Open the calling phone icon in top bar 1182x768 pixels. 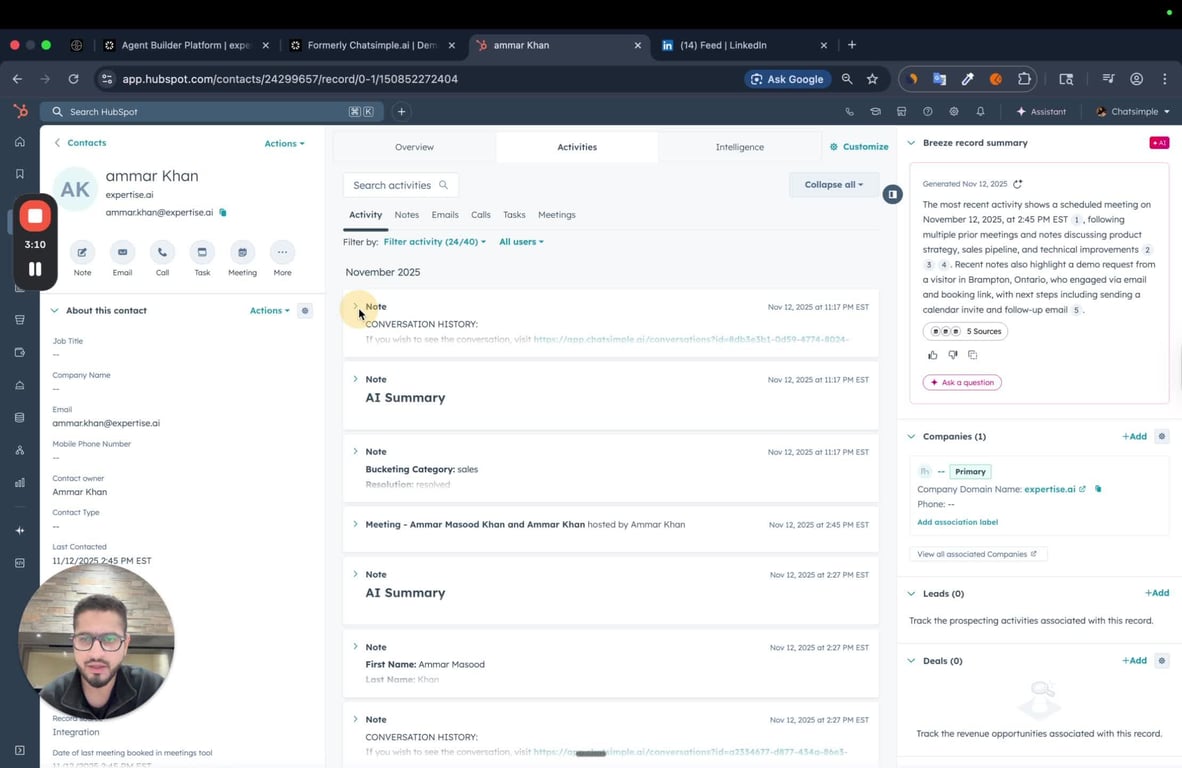tap(850, 112)
